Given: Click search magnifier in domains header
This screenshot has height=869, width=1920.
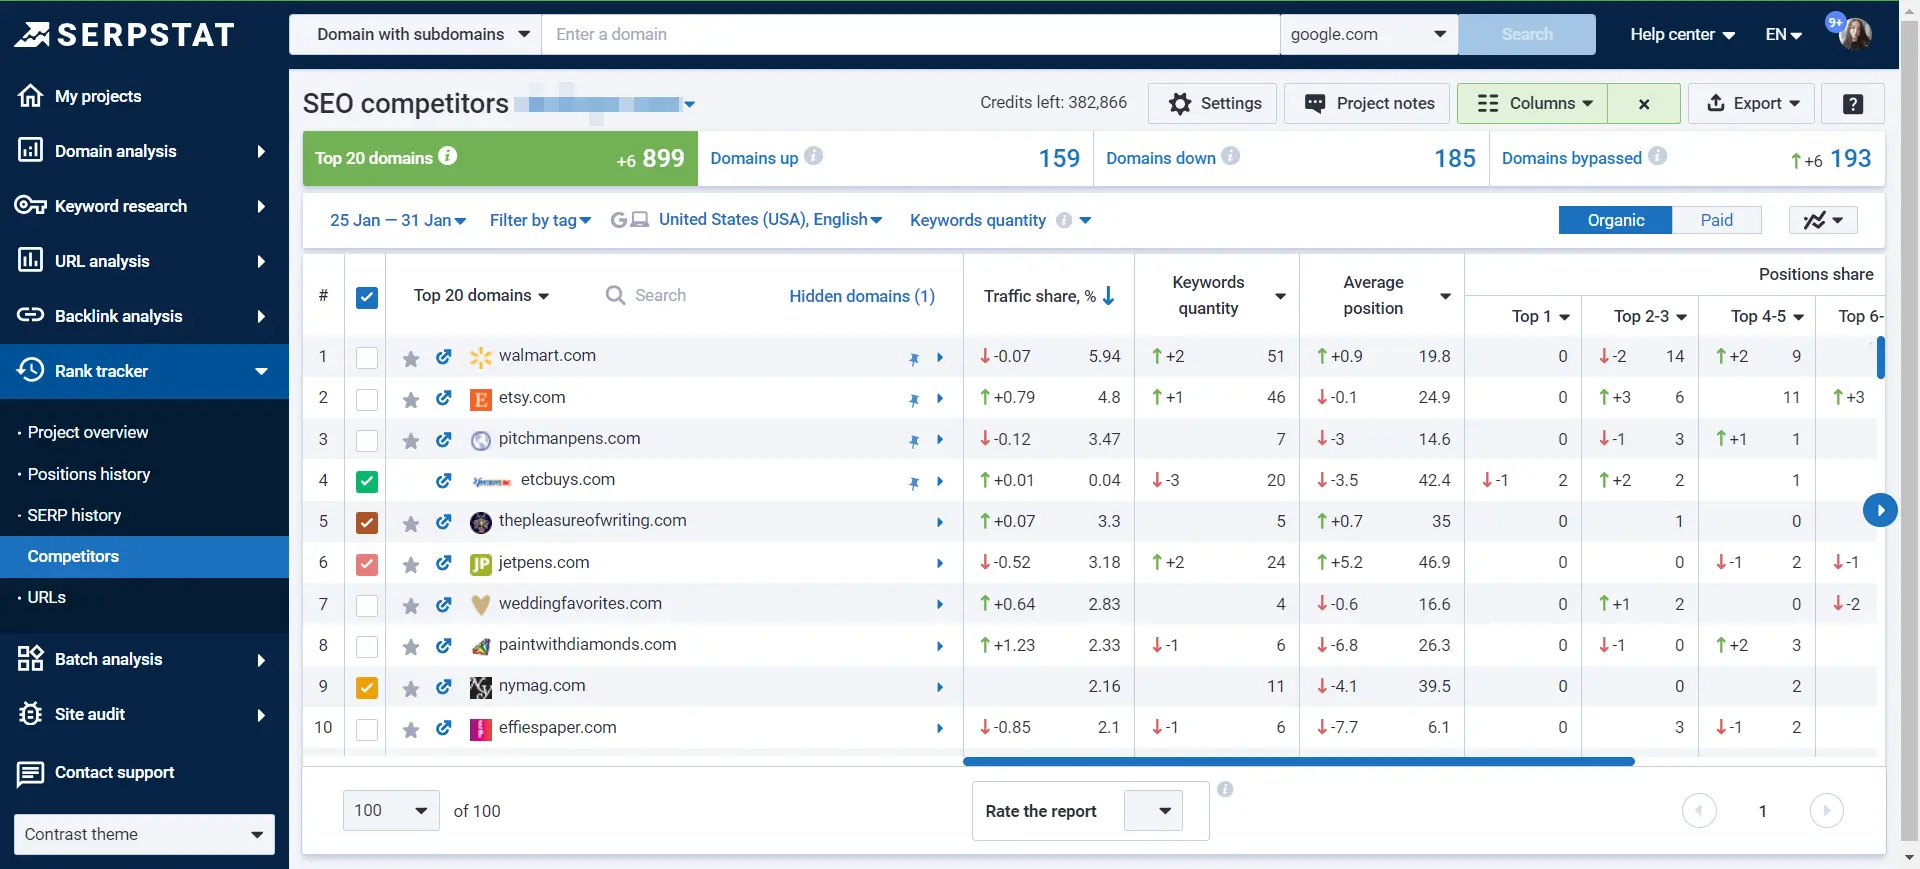Looking at the screenshot, I should (615, 295).
